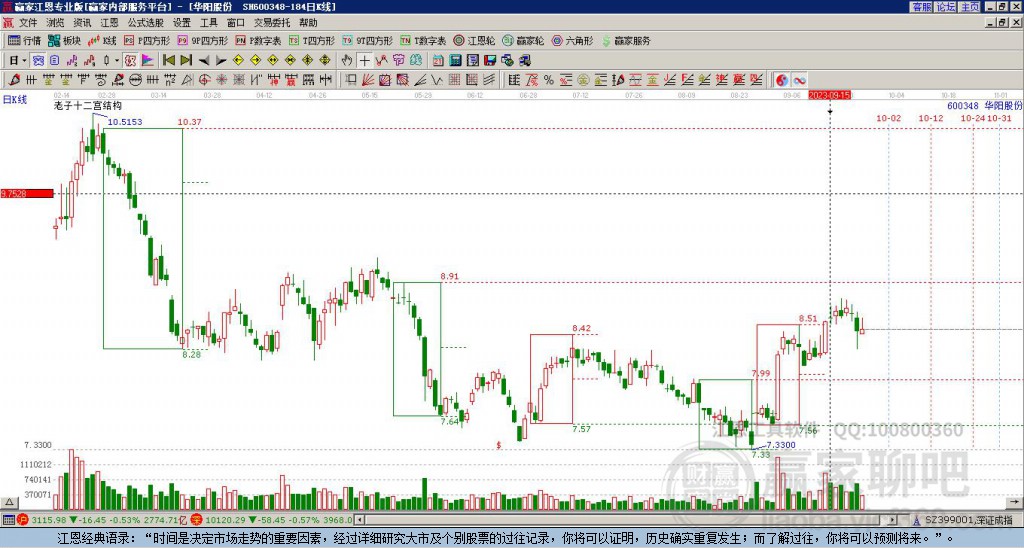
Task: Select the zigzag wave line tool
Action: pos(437,80)
